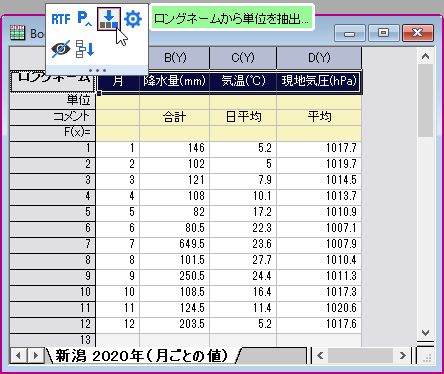Click the RTF rich text icon
This screenshot has width=444, height=374.
click(x=61, y=19)
